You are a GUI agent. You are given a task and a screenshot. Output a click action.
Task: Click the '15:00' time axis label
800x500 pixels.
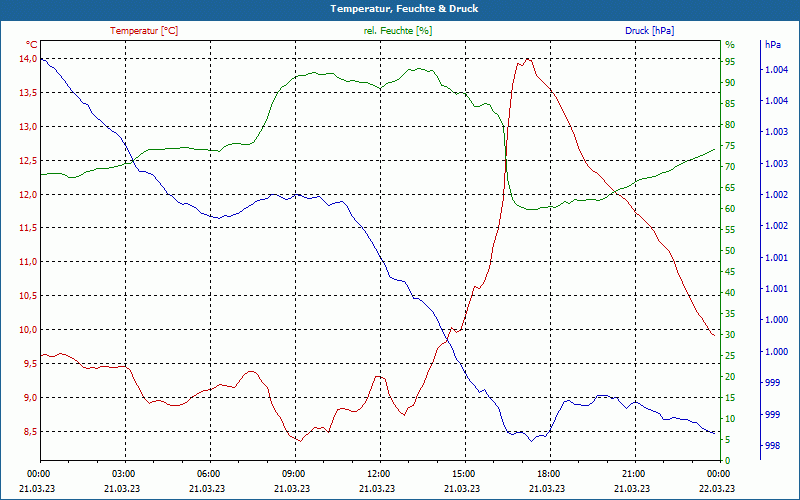(x=463, y=474)
